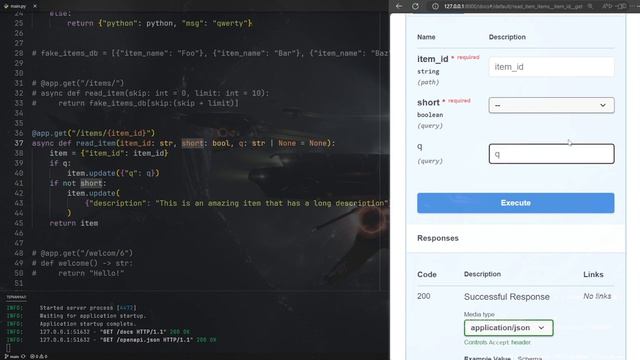
Task: Click 'Started server process' terminal line
Action: 88,308
